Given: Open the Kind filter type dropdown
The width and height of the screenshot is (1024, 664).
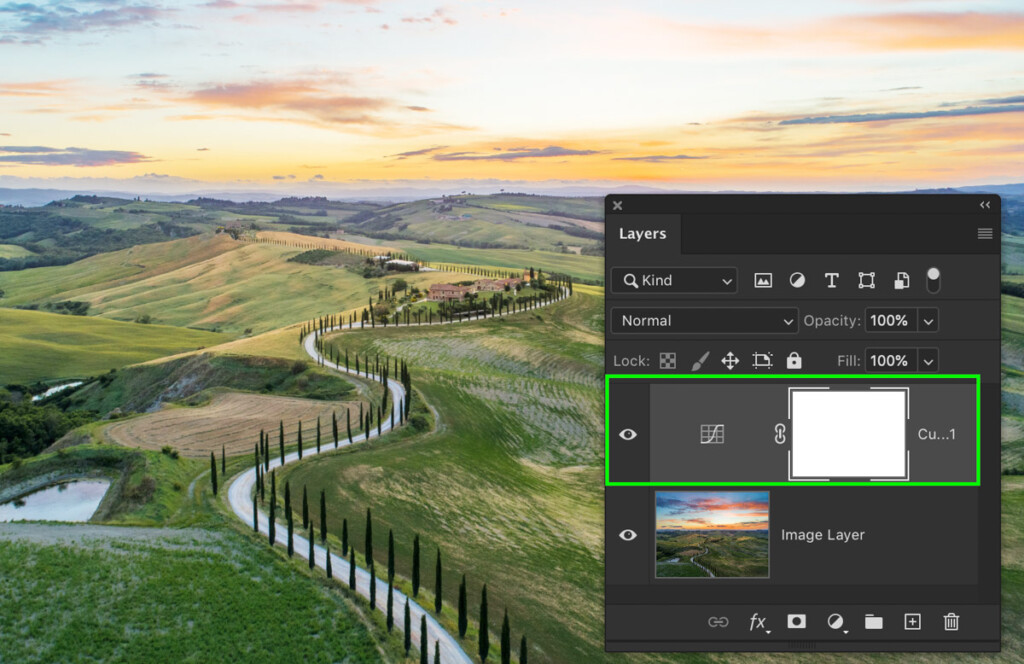Looking at the screenshot, I should tap(675, 281).
